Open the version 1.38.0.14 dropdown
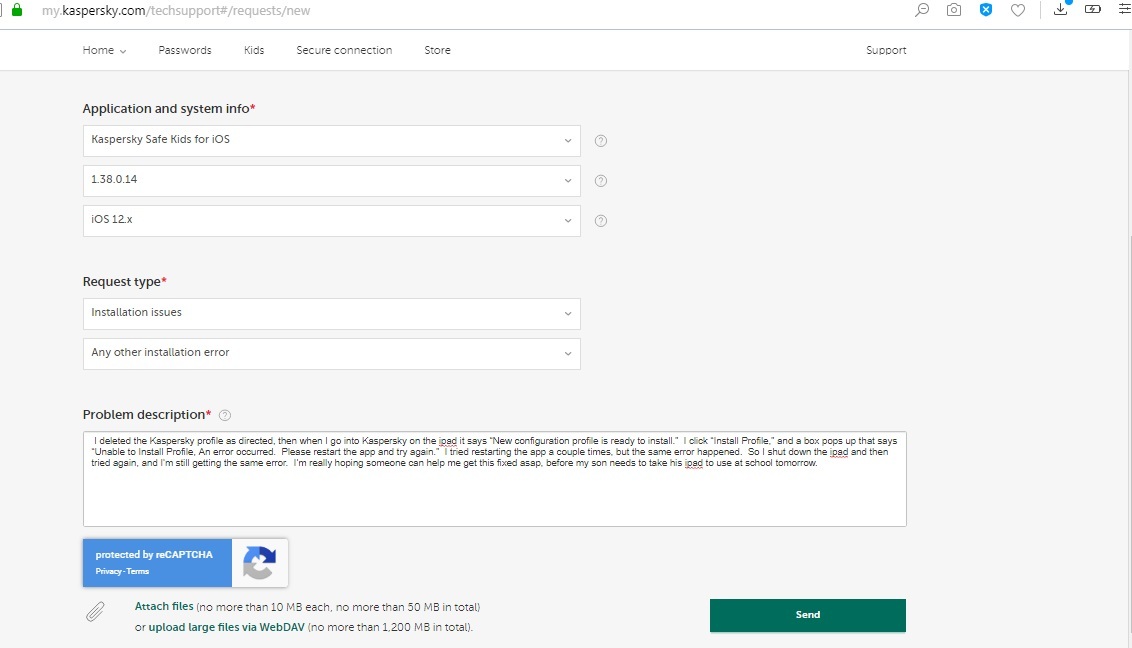The width and height of the screenshot is (1132, 648). 331,180
